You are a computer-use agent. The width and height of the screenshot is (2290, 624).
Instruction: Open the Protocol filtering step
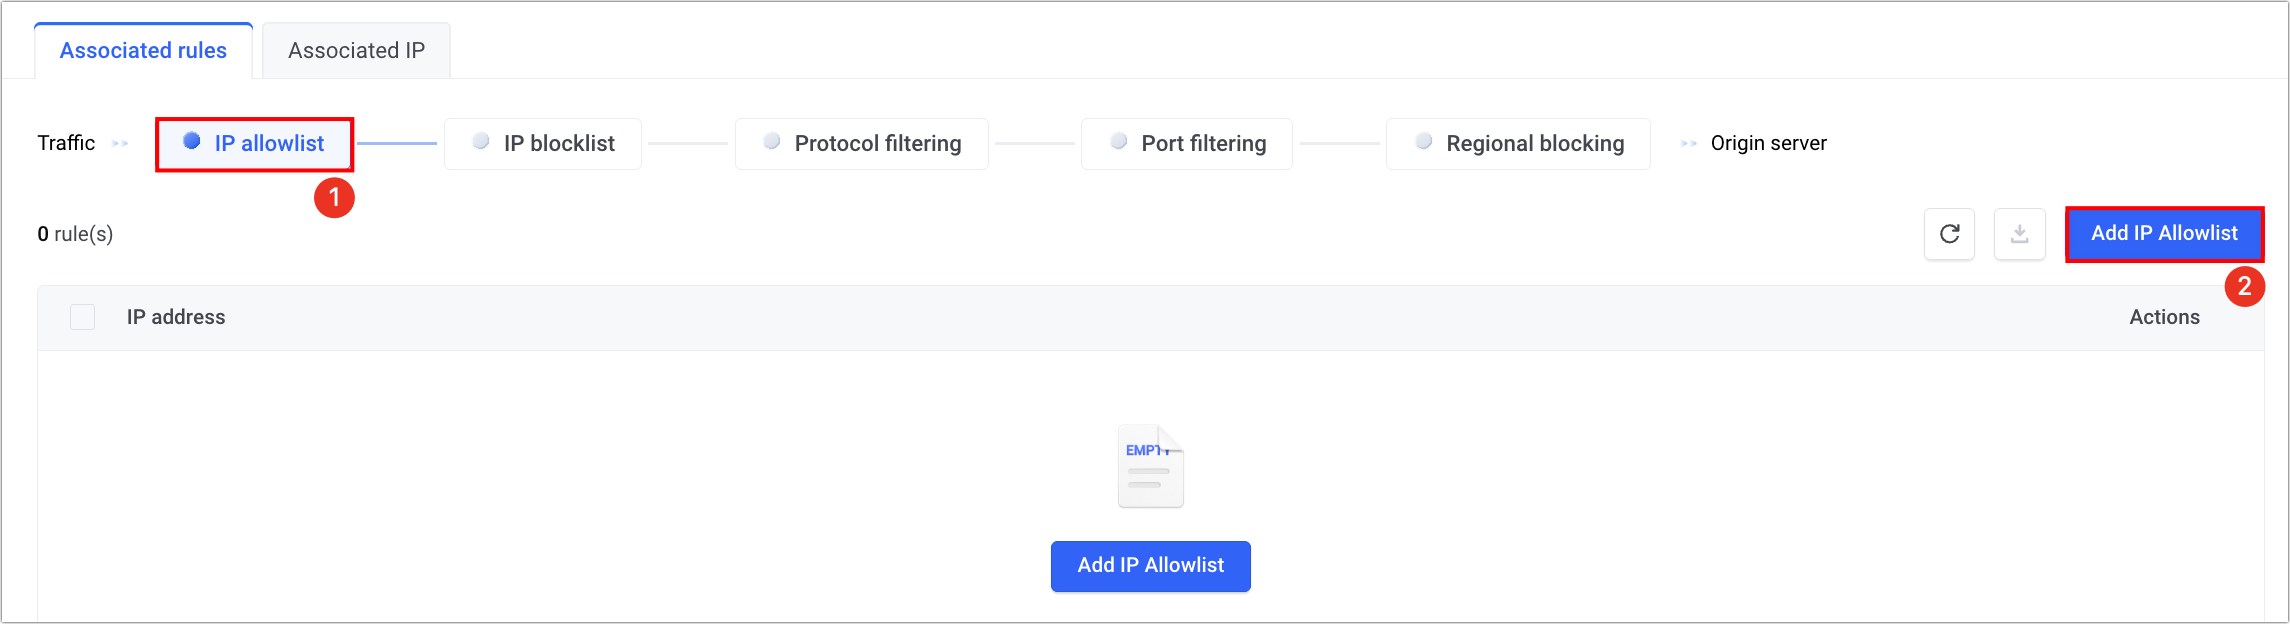[861, 144]
